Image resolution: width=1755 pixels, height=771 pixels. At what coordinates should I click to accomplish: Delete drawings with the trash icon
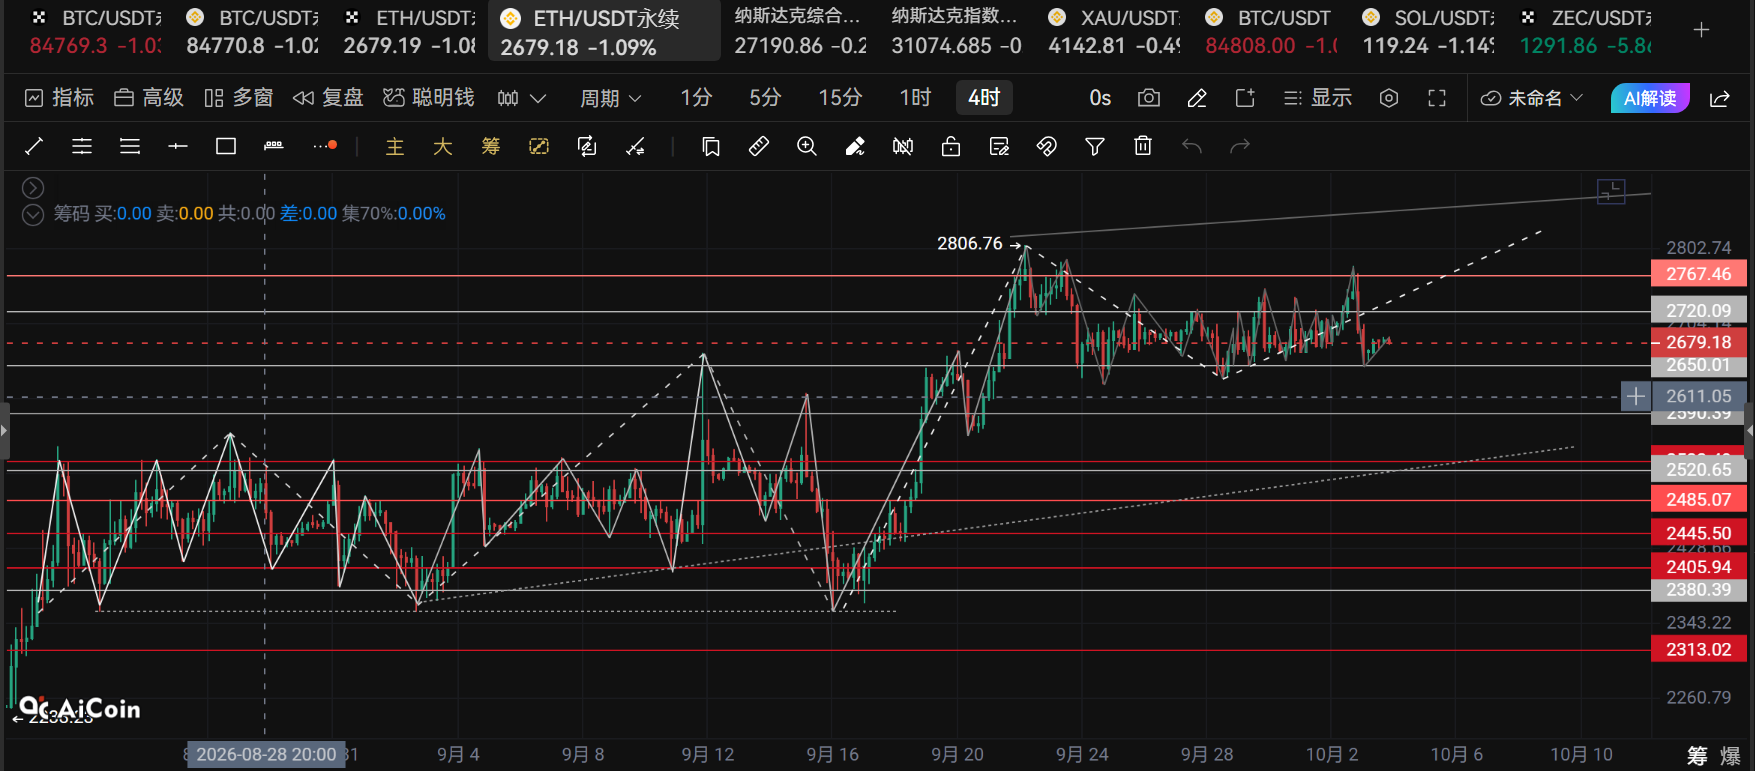pos(1143,147)
